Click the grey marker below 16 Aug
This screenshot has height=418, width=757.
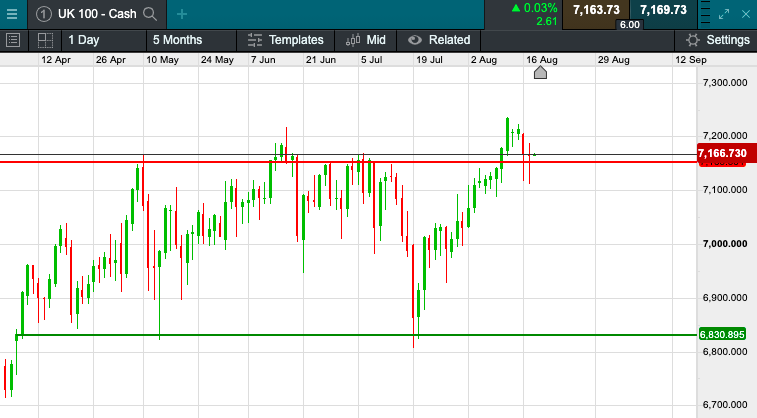point(541,72)
